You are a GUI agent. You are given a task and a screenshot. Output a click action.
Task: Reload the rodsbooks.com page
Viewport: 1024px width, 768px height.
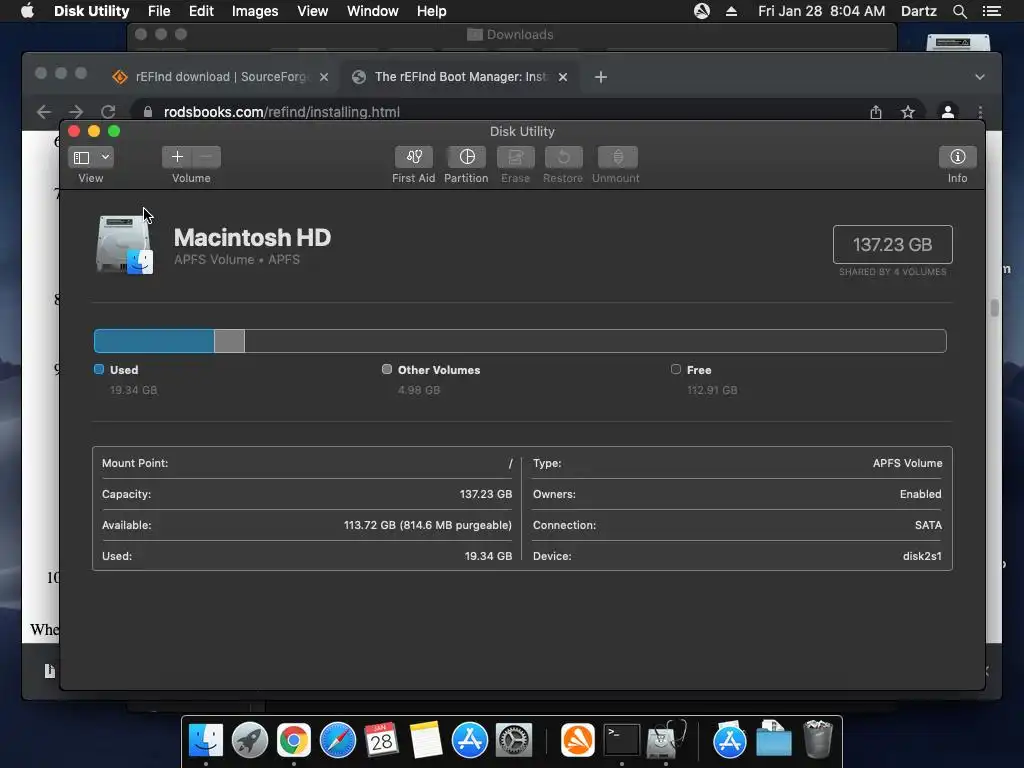coord(108,112)
